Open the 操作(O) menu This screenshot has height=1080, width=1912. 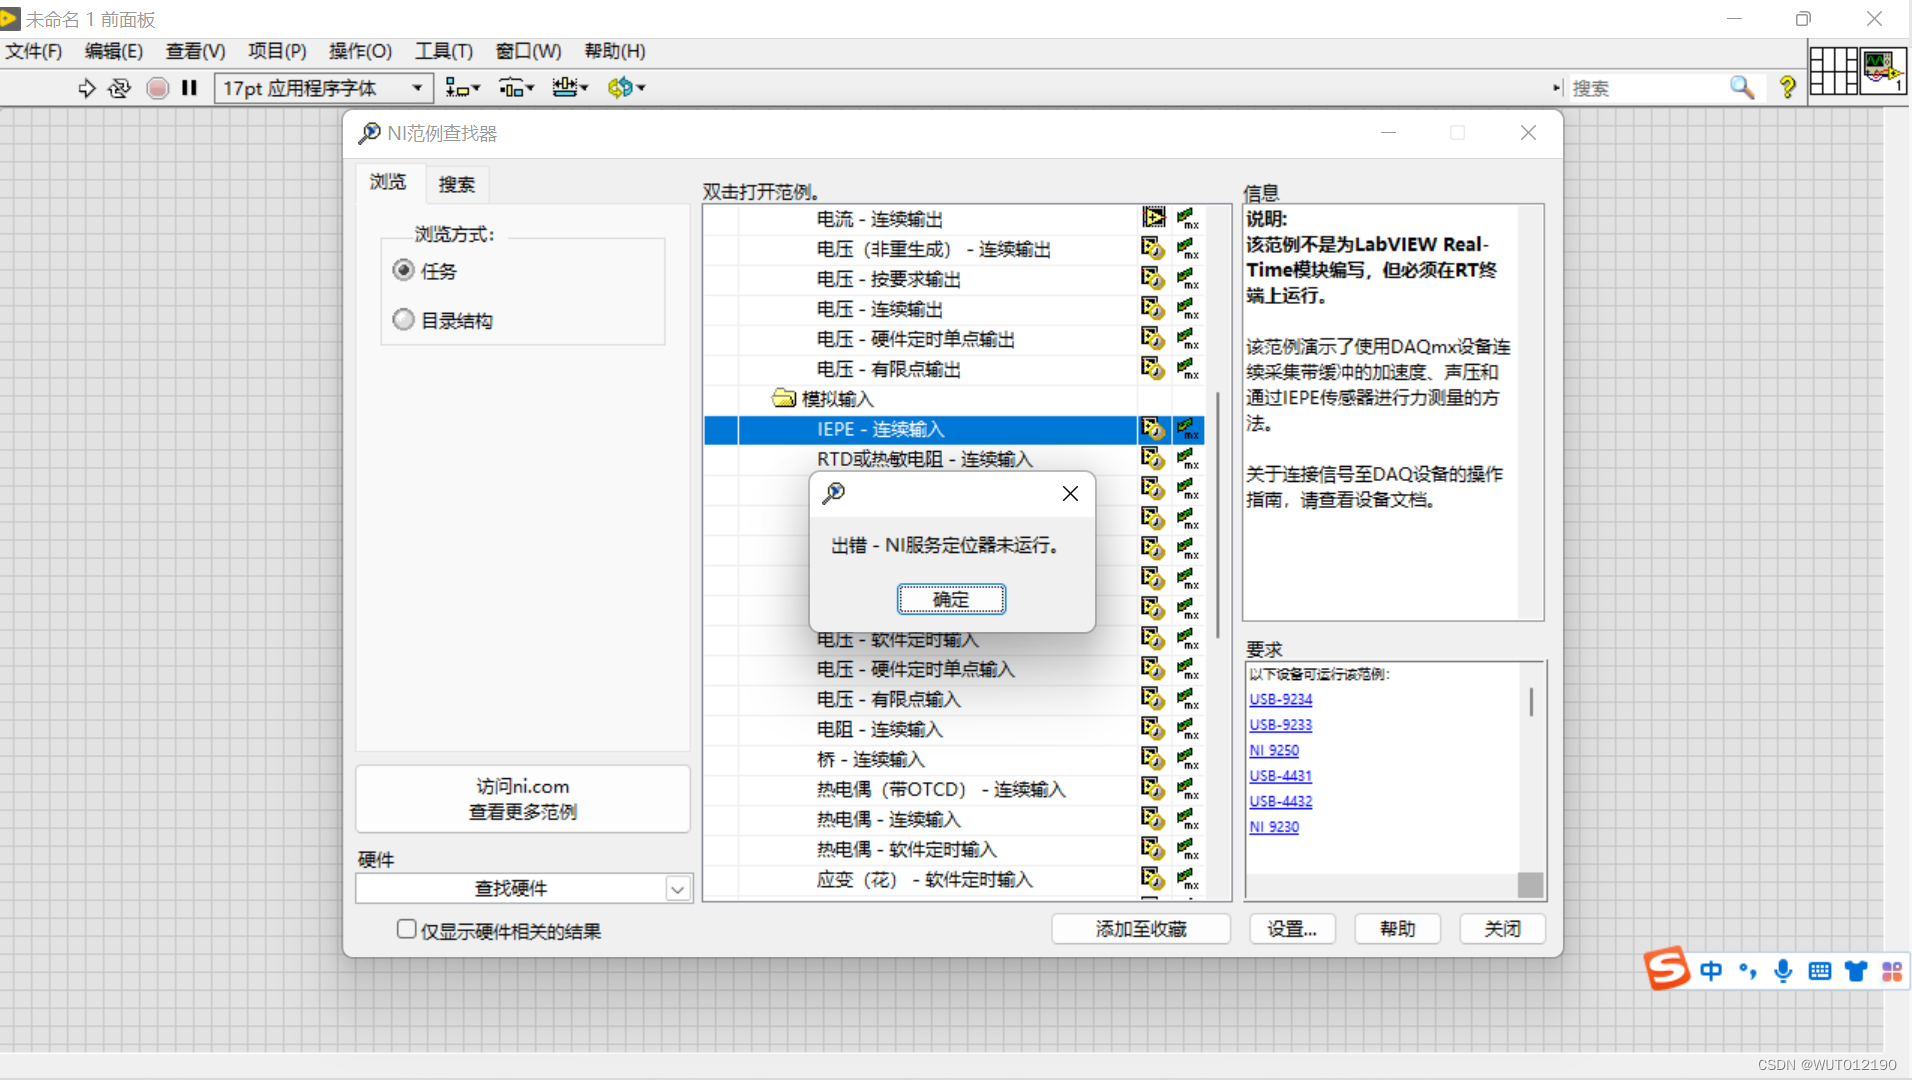(x=360, y=51)
